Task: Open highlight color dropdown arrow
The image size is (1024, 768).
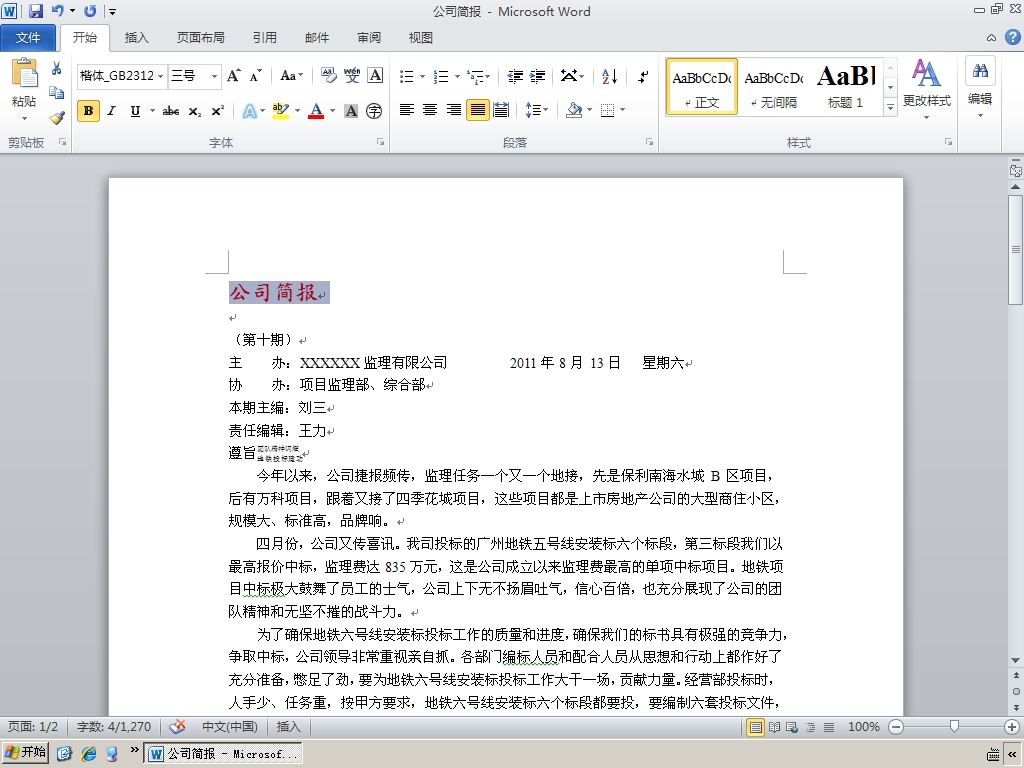Action: pos(298,111)
